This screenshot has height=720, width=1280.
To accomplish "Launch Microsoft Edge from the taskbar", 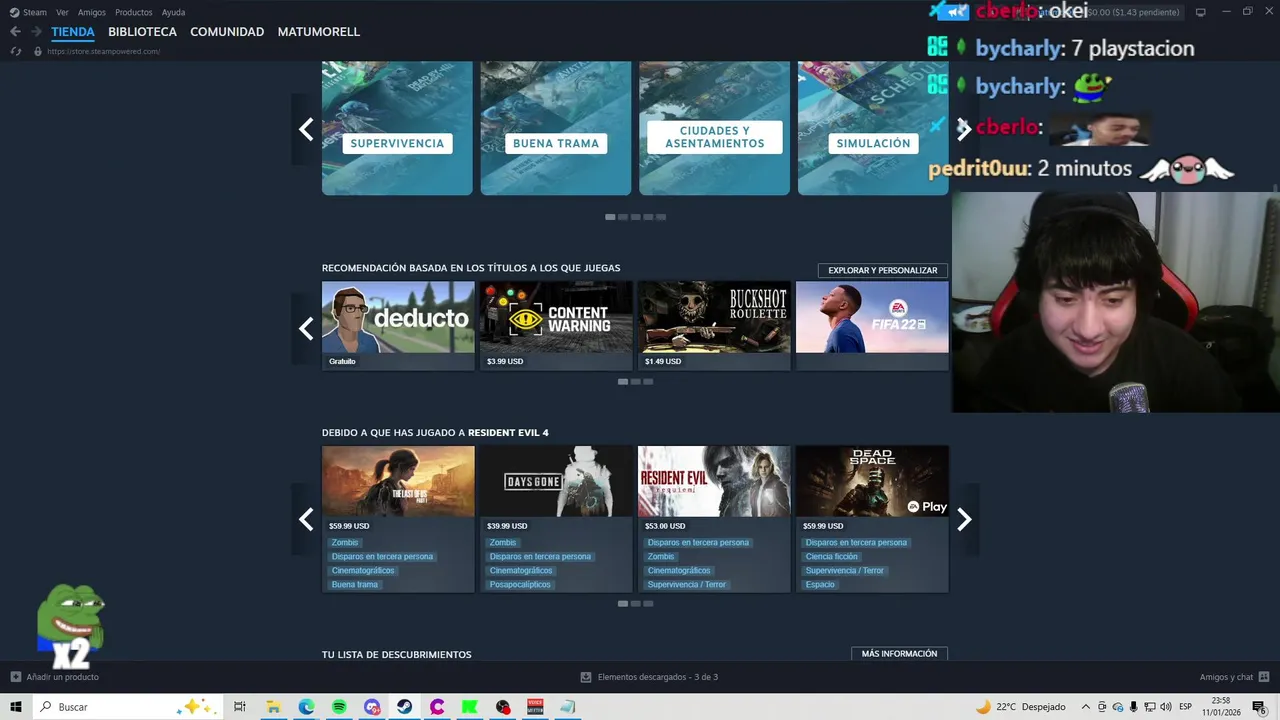I will coord(306,707).
